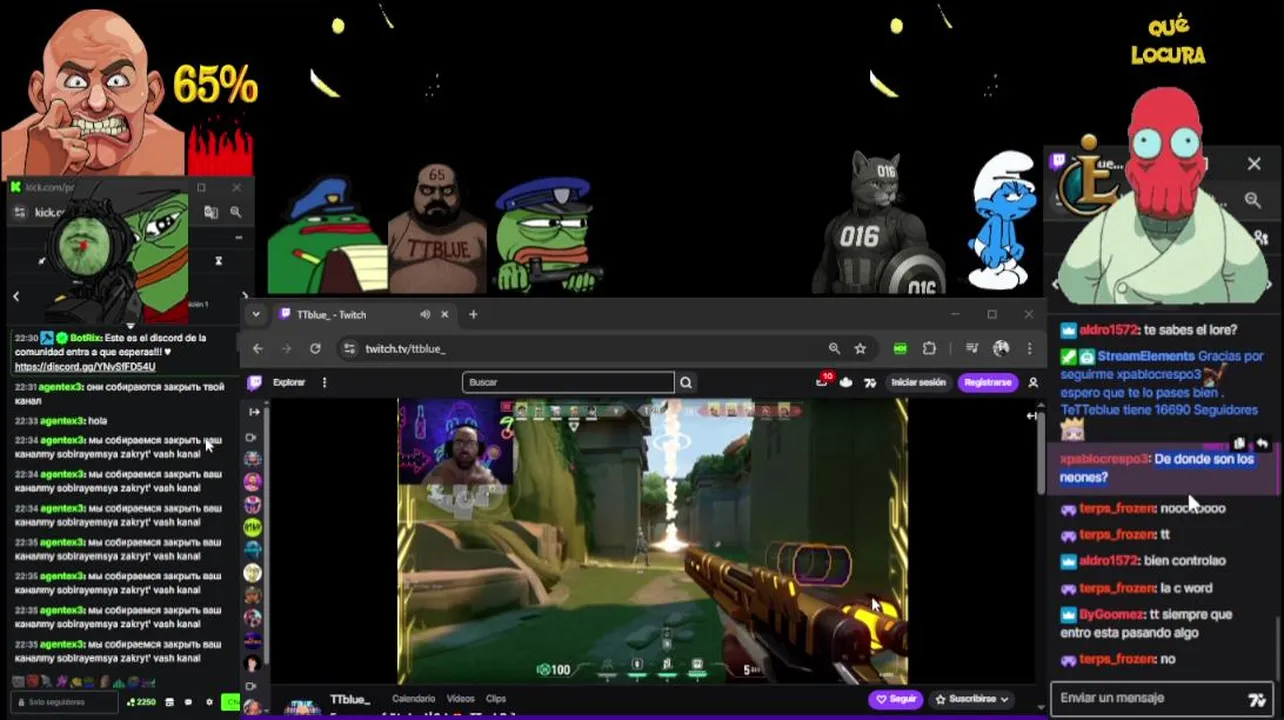Click the Kick logo favicon in Kick window

click(x=16, y=187)
